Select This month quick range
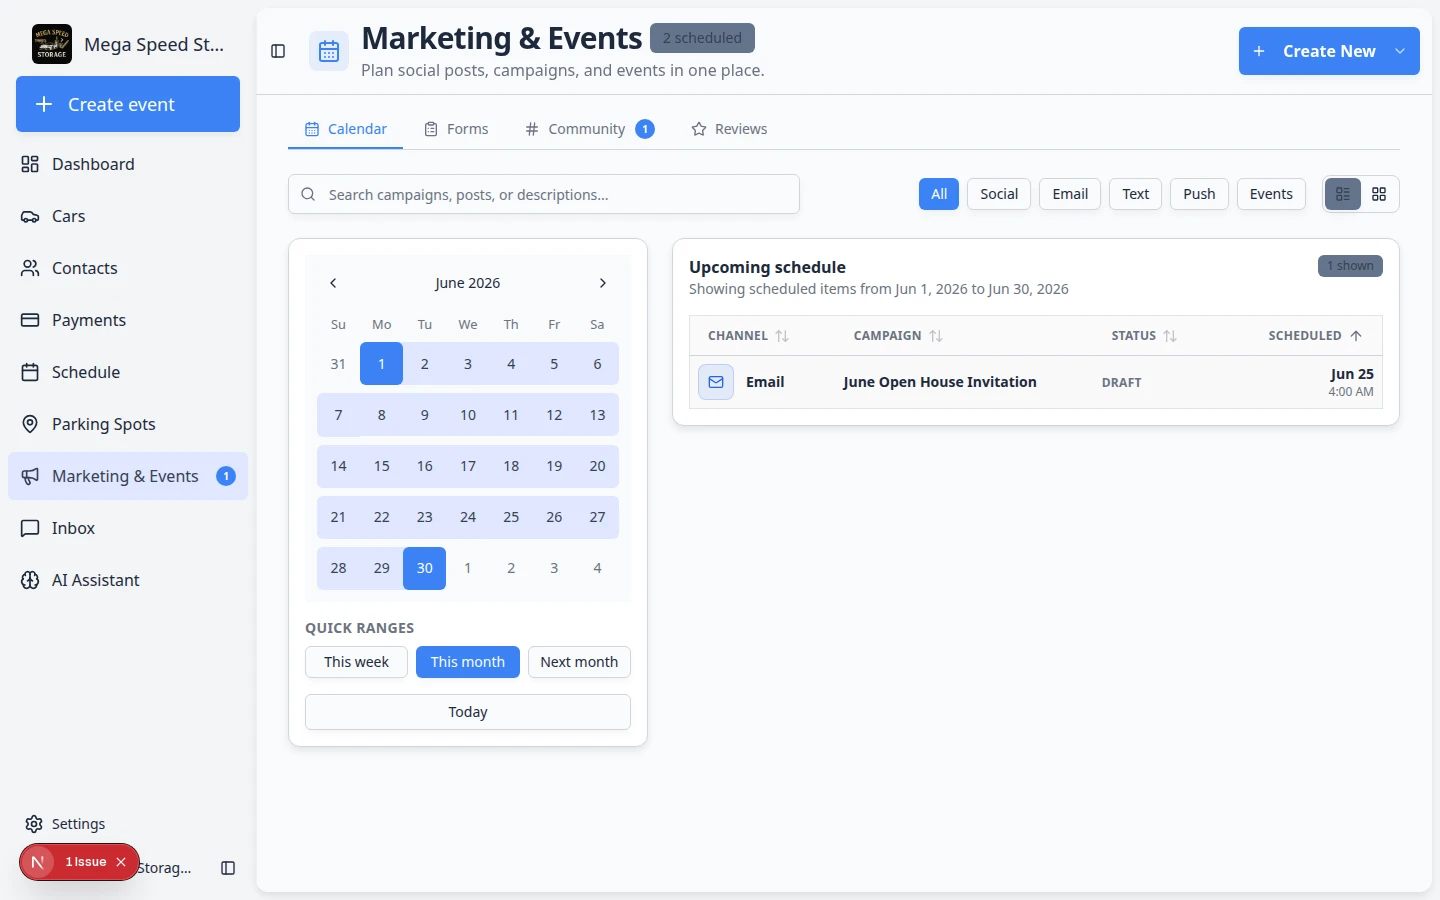Image resolution: width=1440 pixels, height=900 pixels. pyautogui.click(x=468, y=662)
